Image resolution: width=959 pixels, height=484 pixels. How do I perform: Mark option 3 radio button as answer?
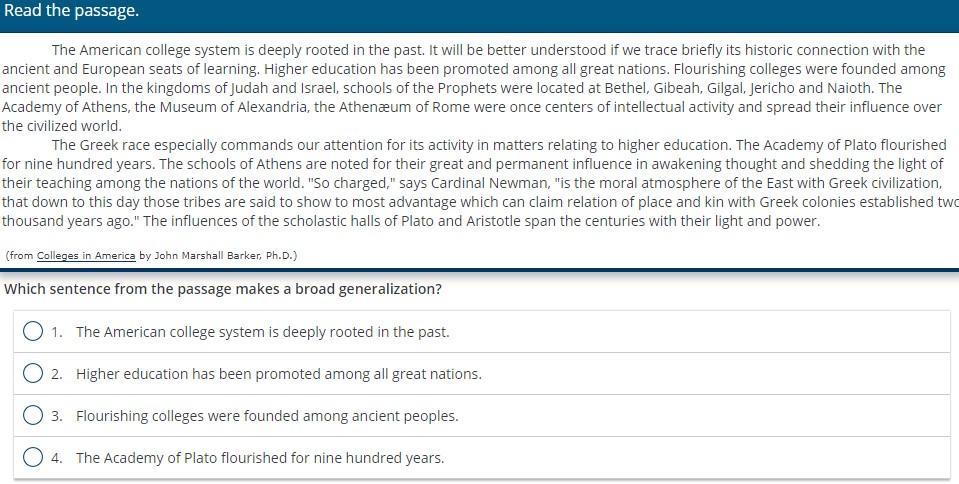click(32, 415)
